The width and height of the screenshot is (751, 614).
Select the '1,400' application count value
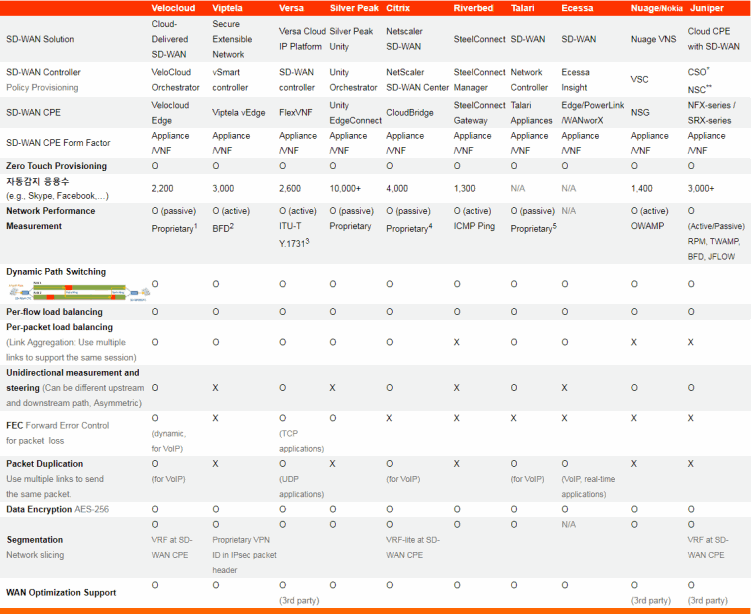pos(642,189)
